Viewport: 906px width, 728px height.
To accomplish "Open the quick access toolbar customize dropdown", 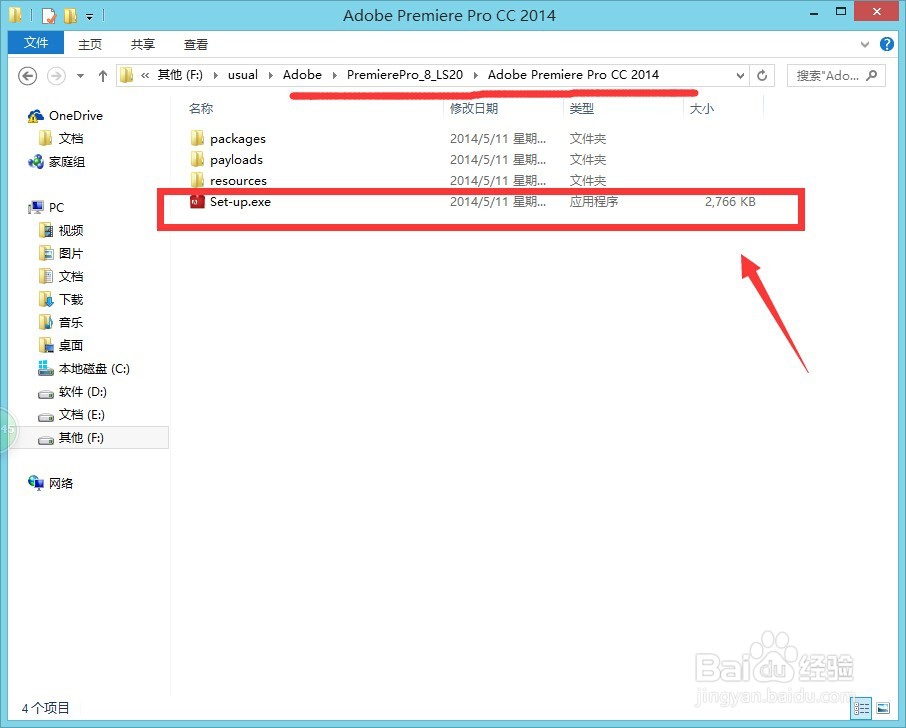I will coord(90,15).
